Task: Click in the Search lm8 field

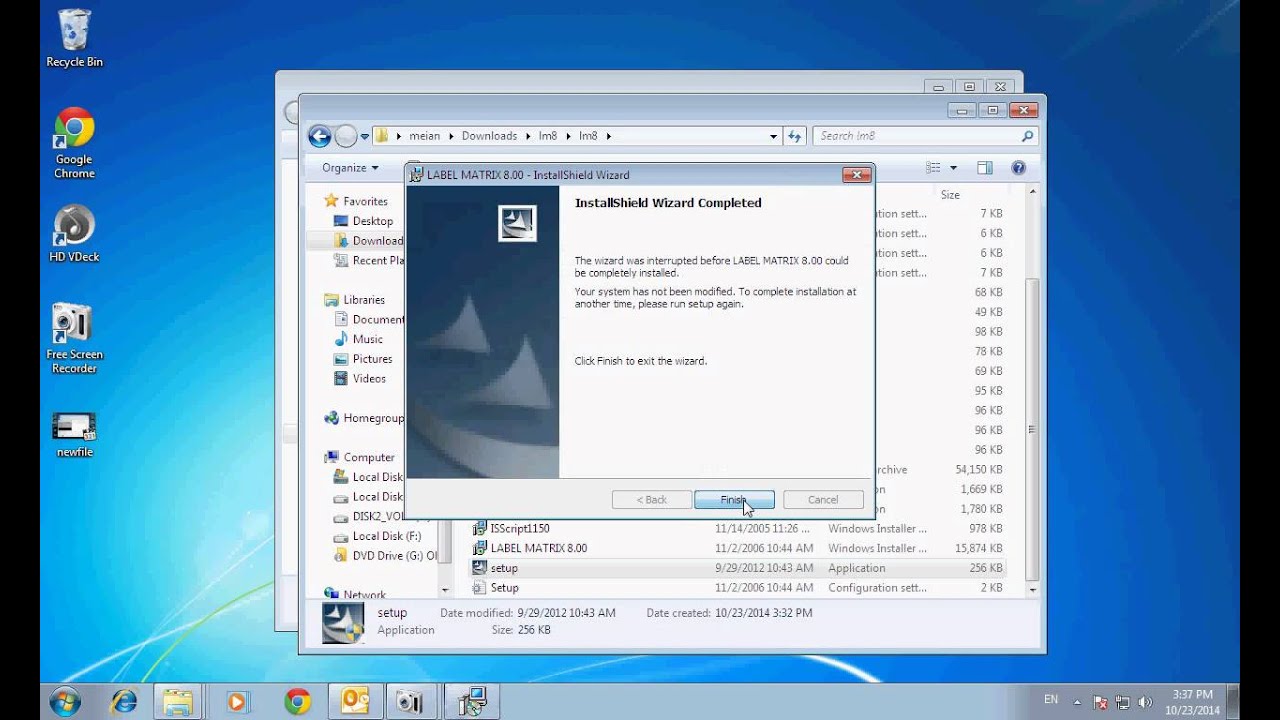Action: click(x=915, y=136)
